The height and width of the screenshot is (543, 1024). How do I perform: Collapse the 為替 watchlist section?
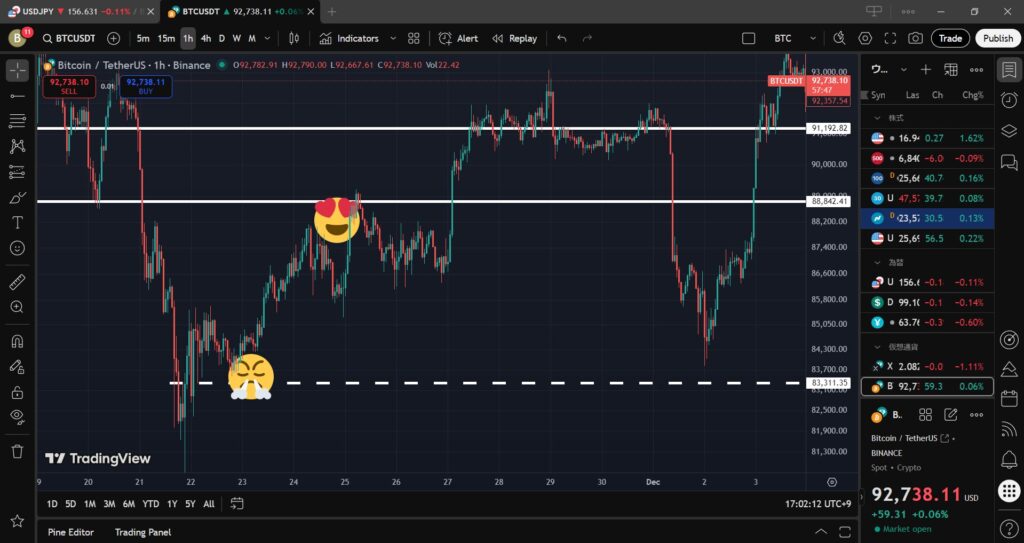878,263
